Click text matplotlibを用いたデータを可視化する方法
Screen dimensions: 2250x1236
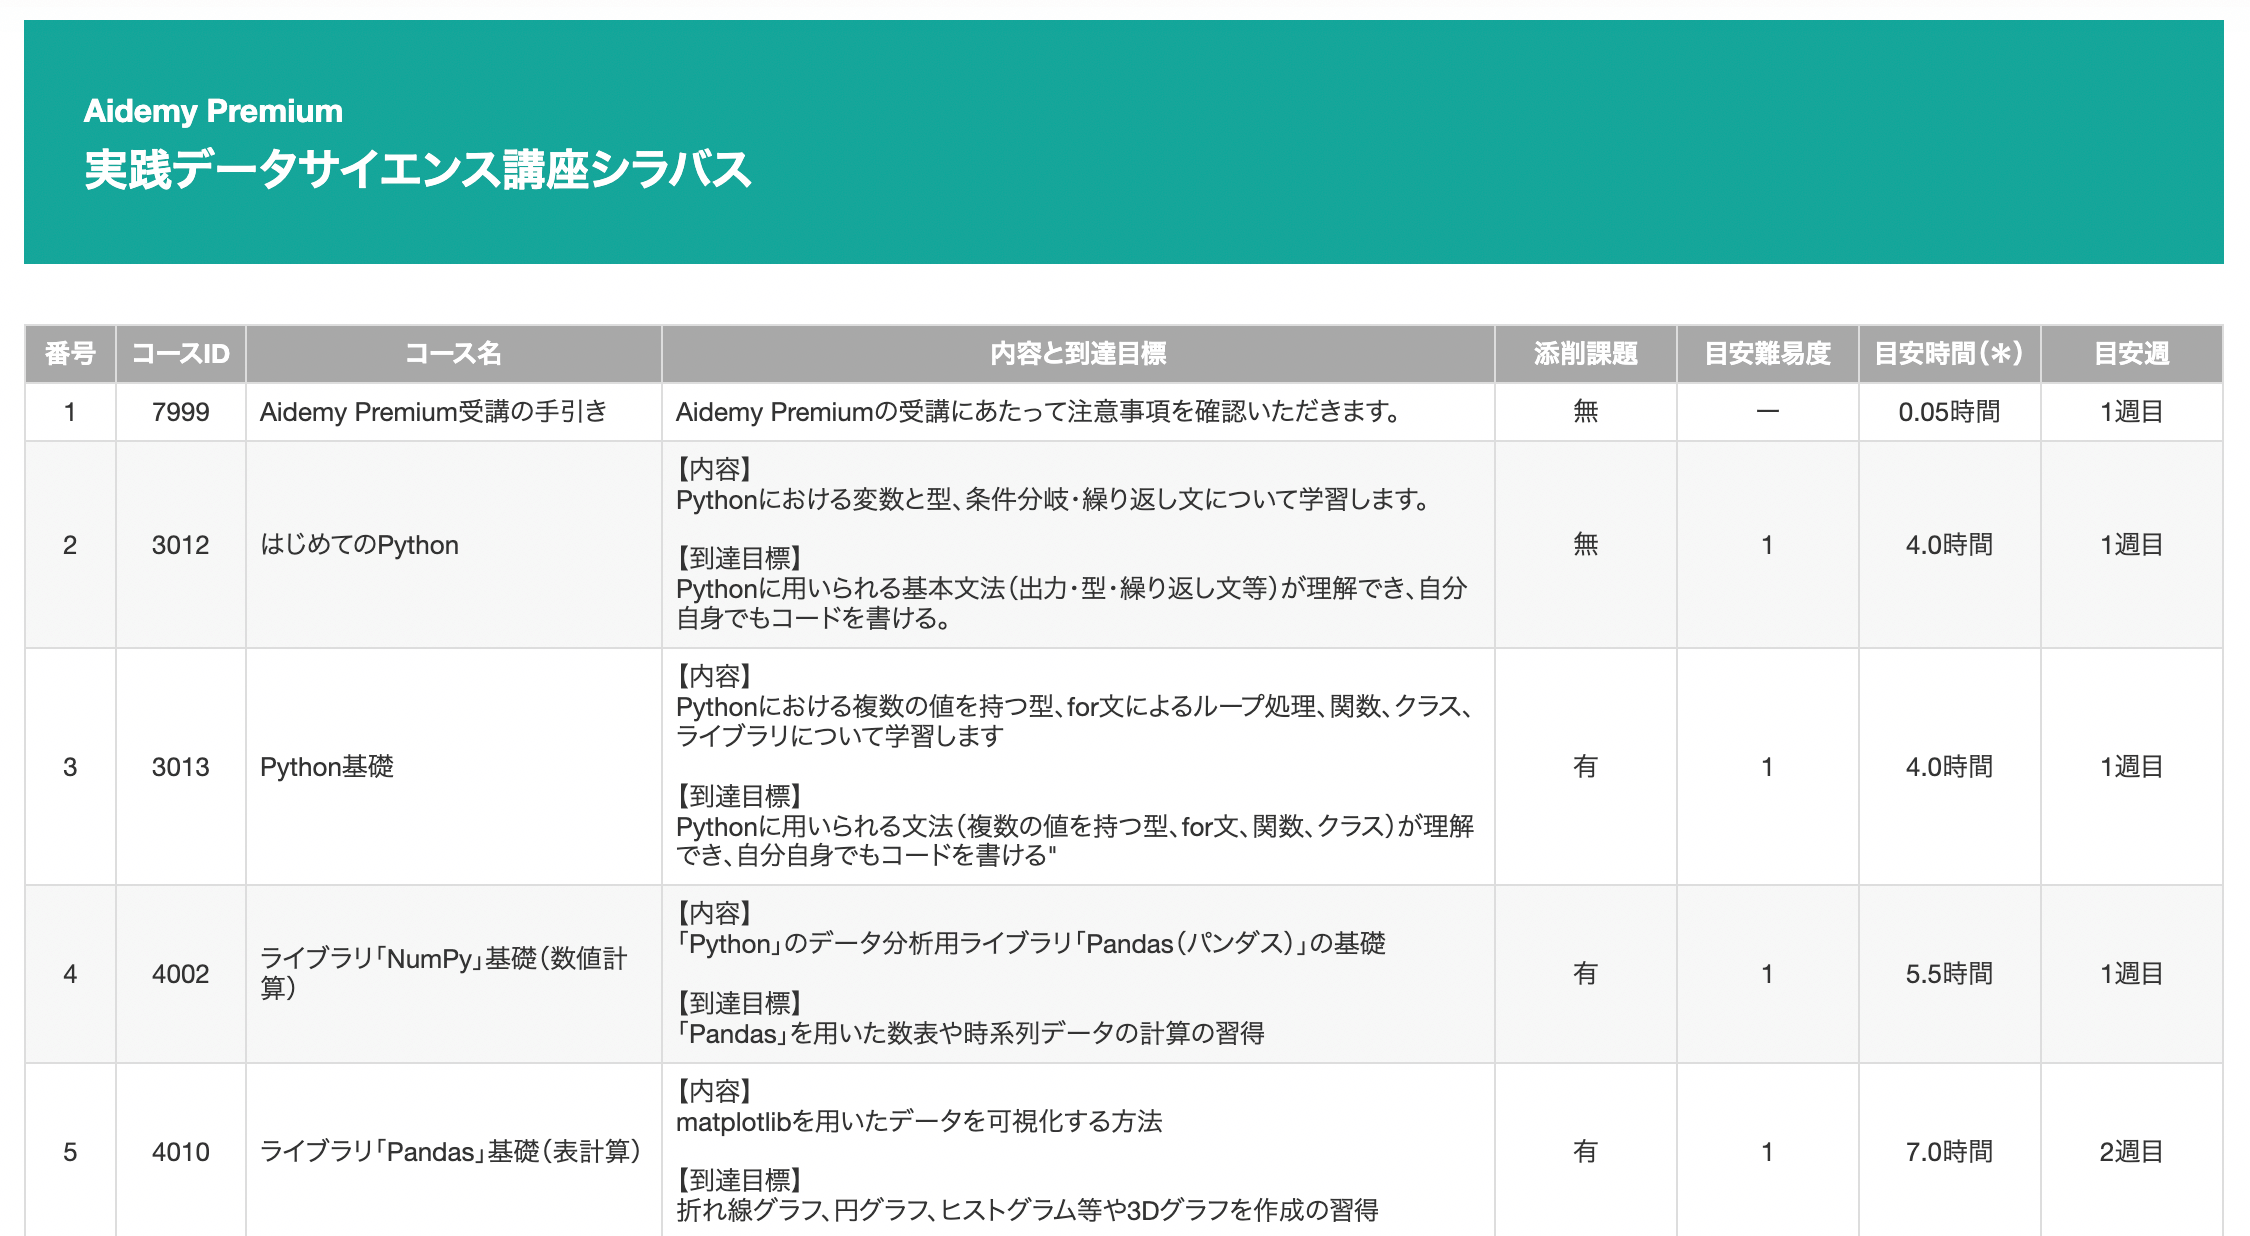[x=919, y=1122]
